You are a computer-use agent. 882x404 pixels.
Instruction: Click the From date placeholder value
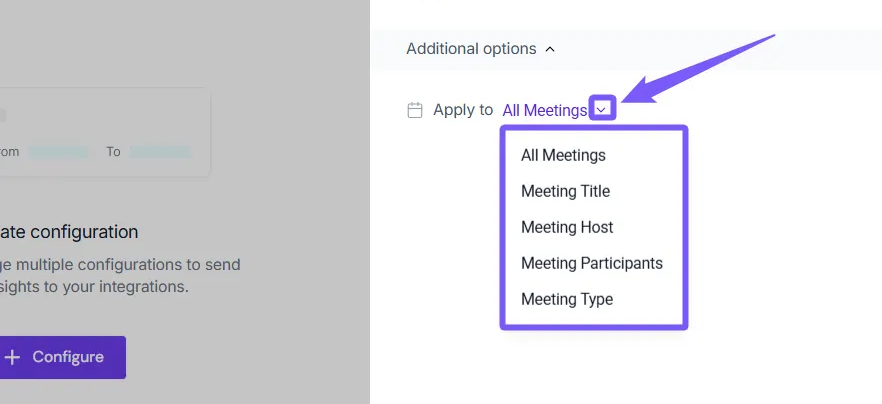point(58,152)
